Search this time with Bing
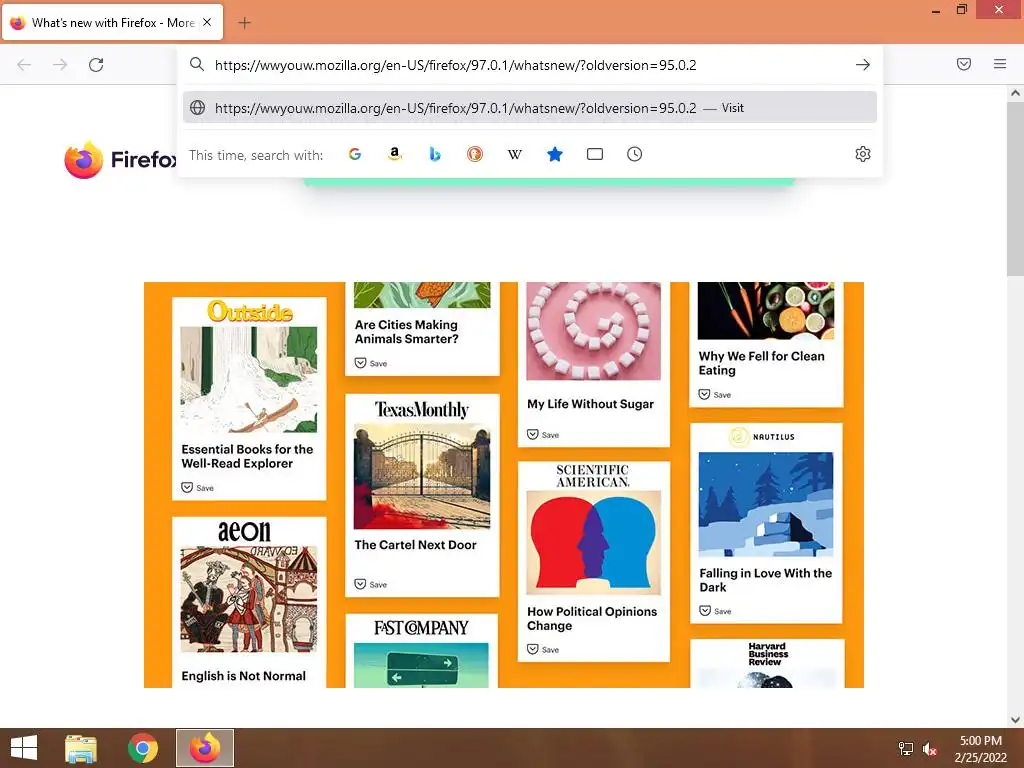The height and width of the screenshot is (768, 1024). click(435, 154)
